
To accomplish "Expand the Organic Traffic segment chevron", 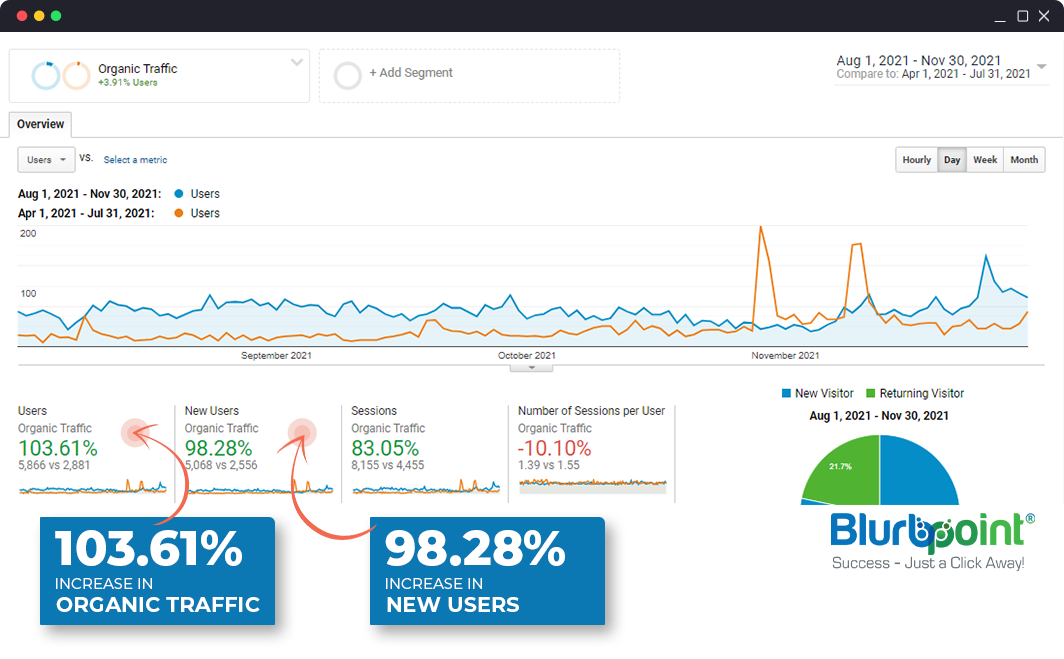I will (x=297, y=62).
